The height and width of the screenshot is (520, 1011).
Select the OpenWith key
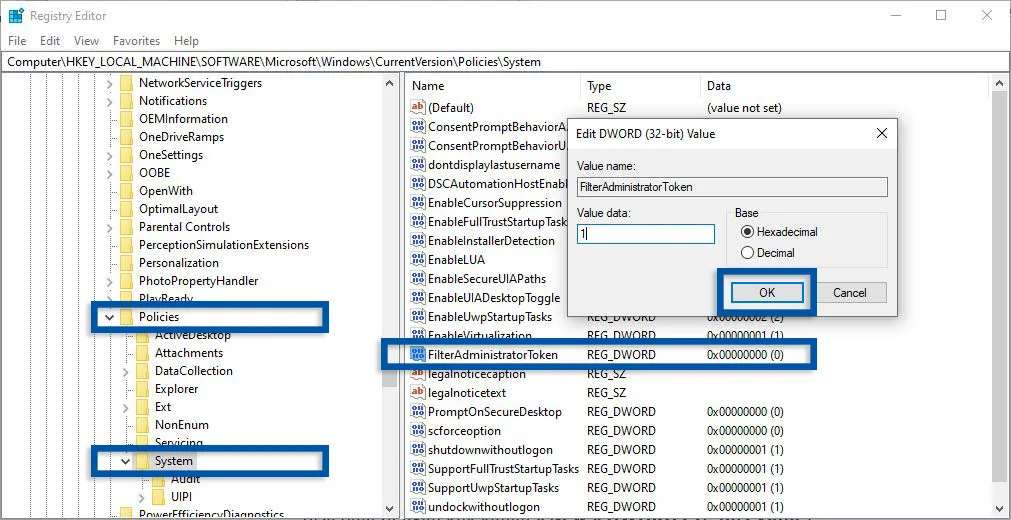click(166, 191)
